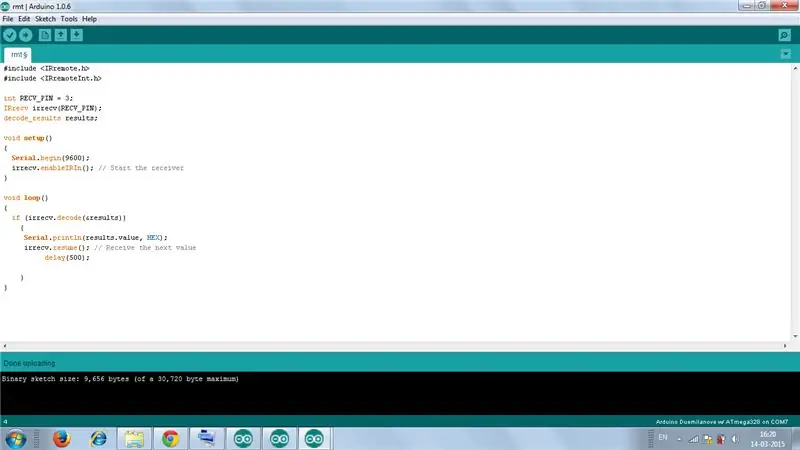Screen dimensions: 800x450
Task: Click the Verify sketch checkmark button
Action: point(10,35)
